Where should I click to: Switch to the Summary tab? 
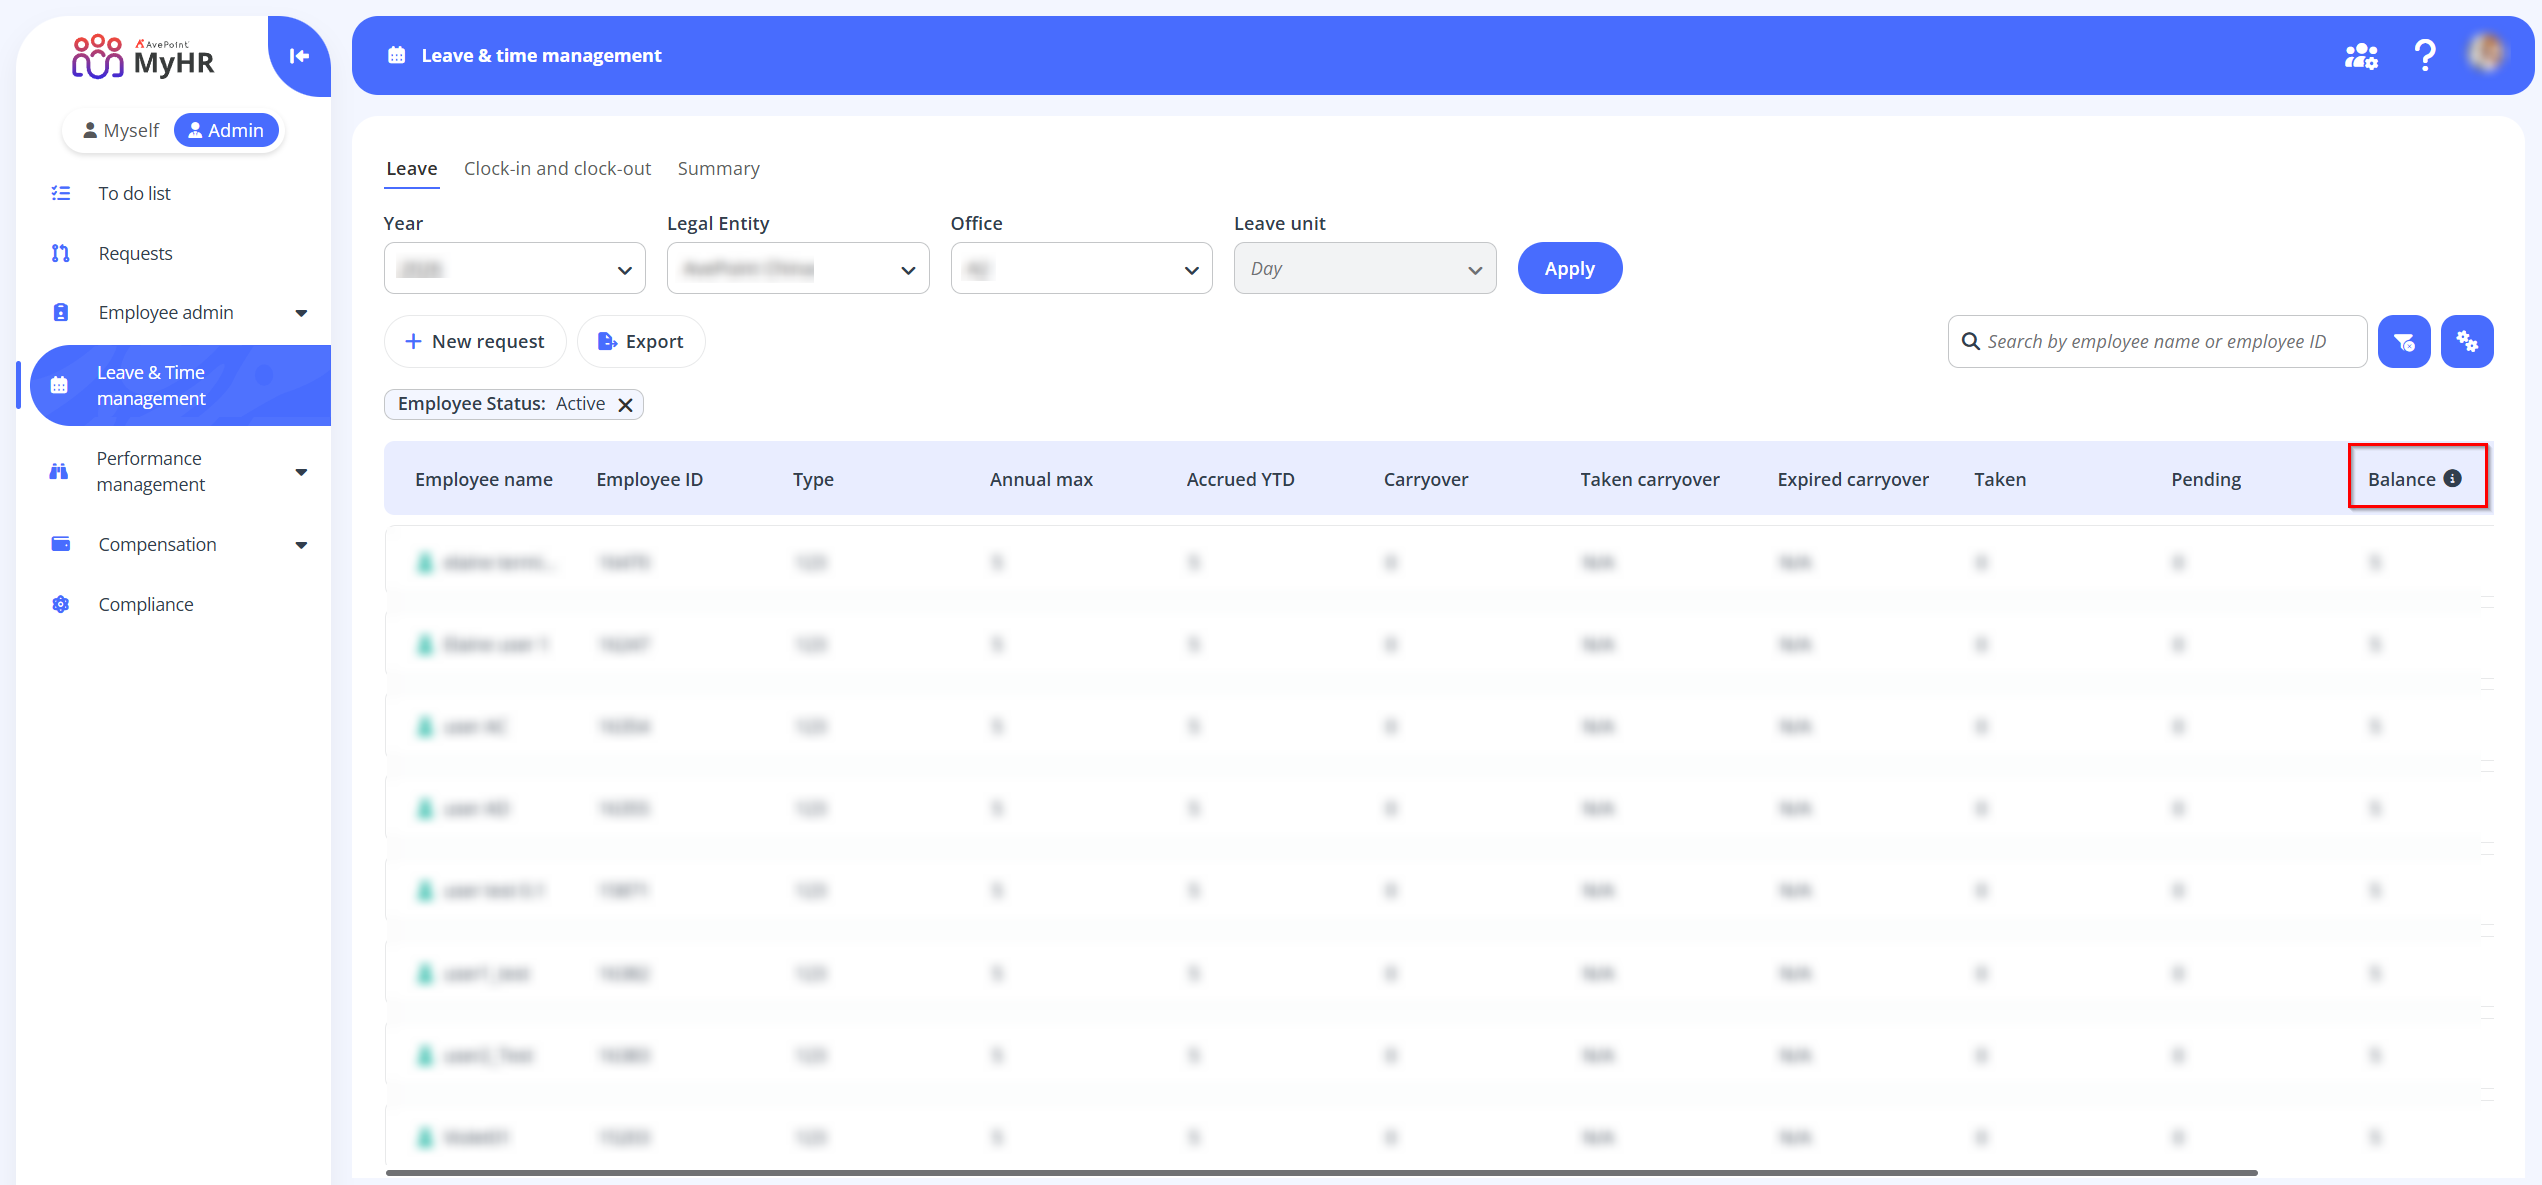[718, 169]
